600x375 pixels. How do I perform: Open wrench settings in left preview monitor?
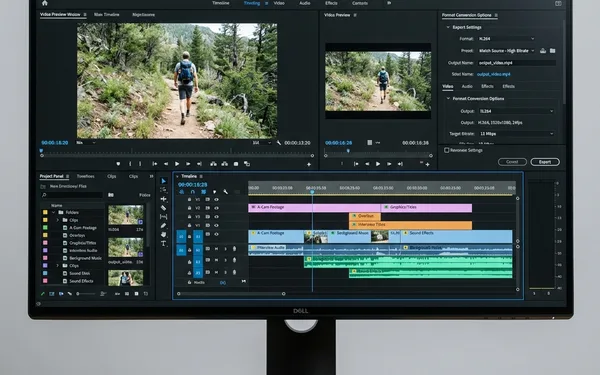click(x=279, y=143)
